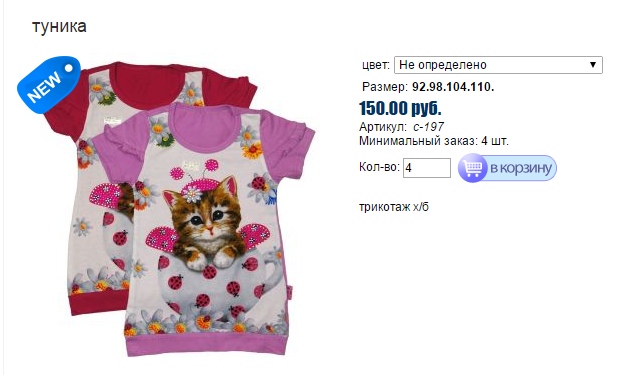Click the 'Артикул:' label
The height and width of the screenshot is (375, 626).
[x=383, y=127]
